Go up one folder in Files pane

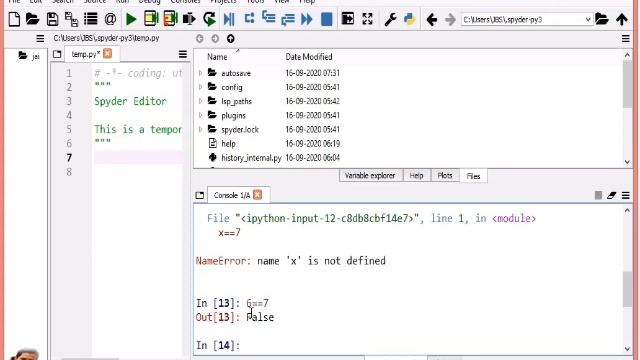(231, 38)
